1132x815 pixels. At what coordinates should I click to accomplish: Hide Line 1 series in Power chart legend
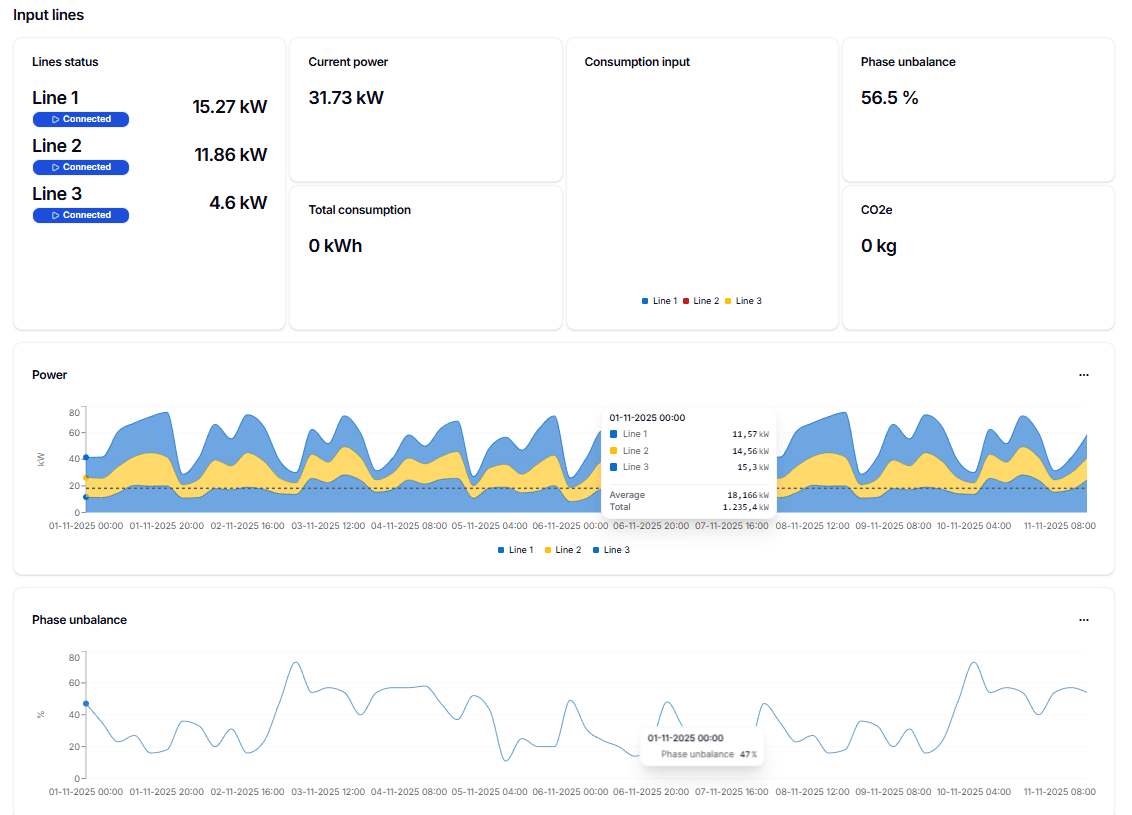pos(516,550)
